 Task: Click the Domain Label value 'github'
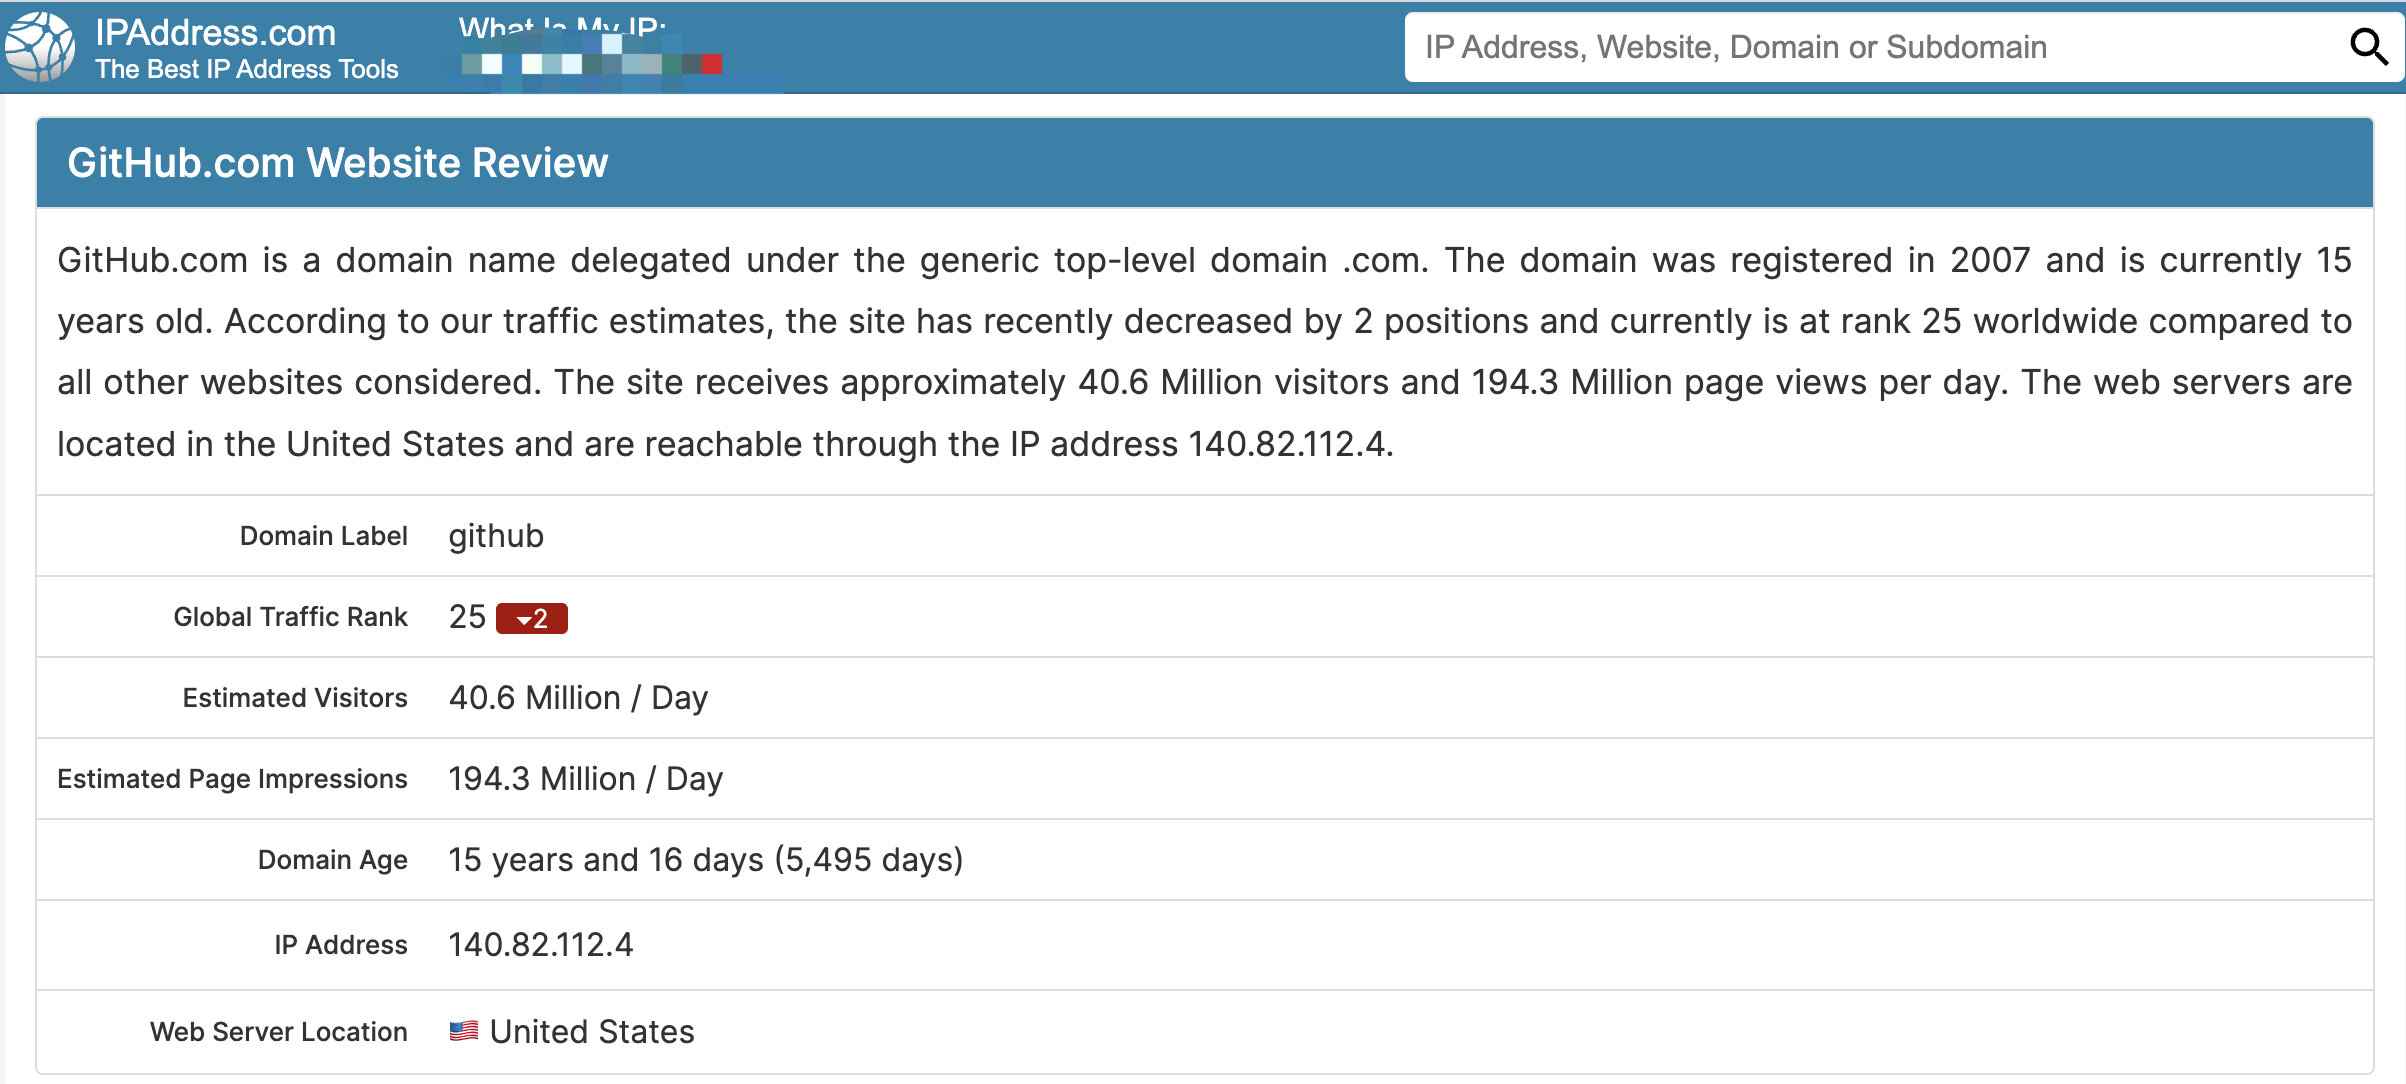(495, 536)
